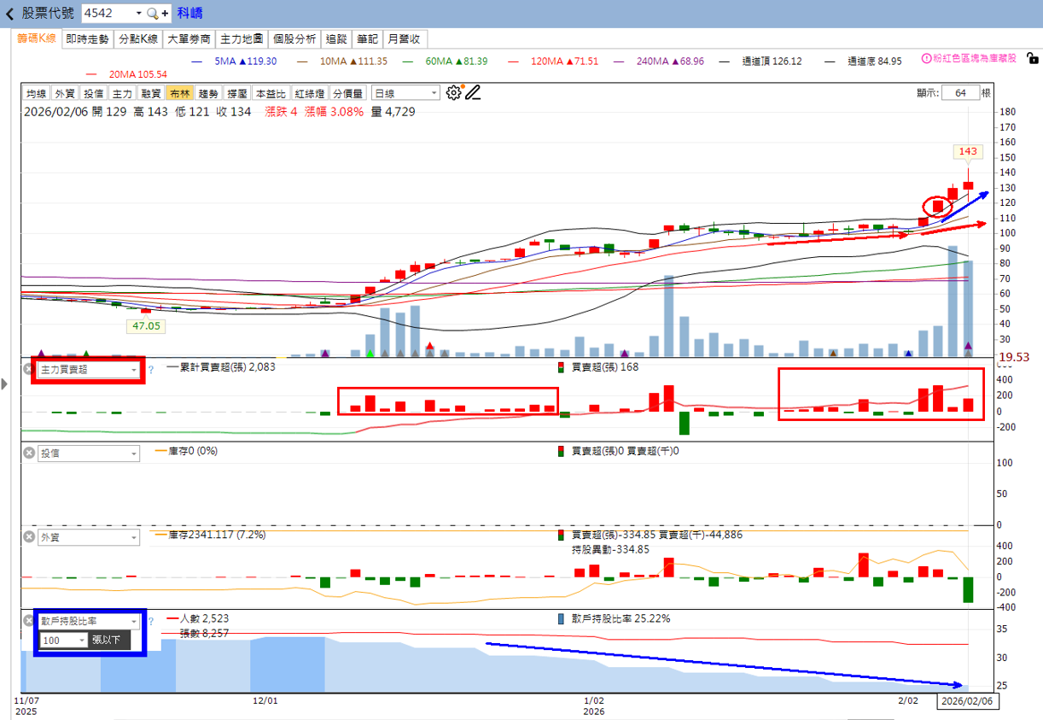Toggle the 均線 moving average overlay

point(37,94)
